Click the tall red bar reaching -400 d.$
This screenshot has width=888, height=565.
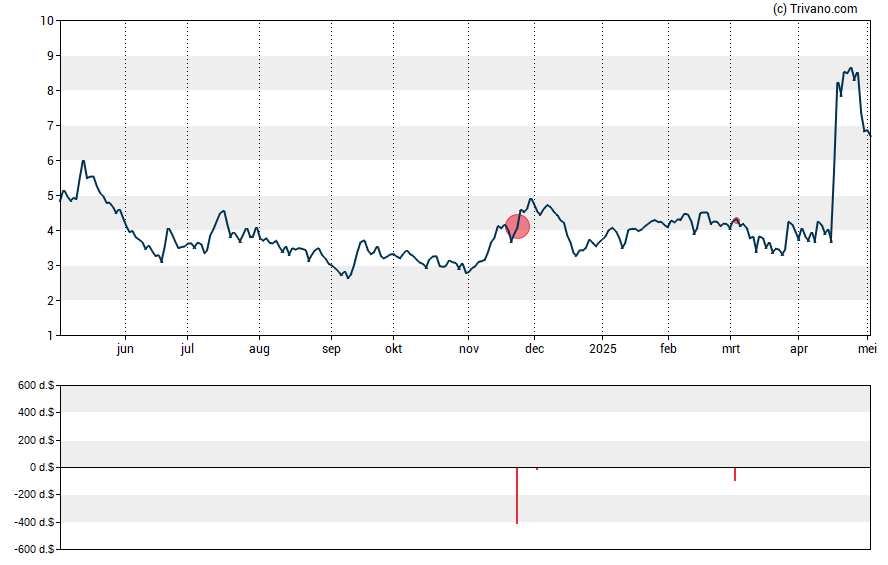point(517,495)
